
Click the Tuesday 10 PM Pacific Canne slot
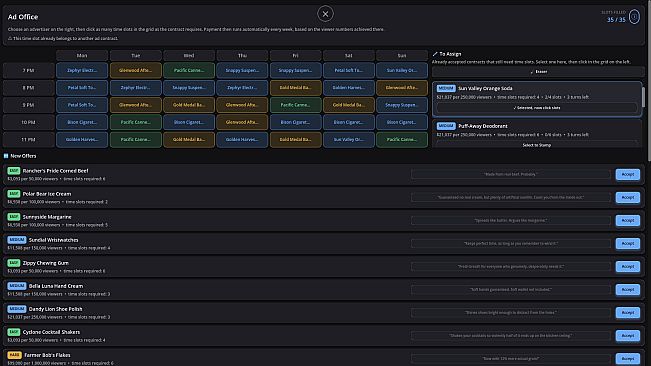pos(135,122)
